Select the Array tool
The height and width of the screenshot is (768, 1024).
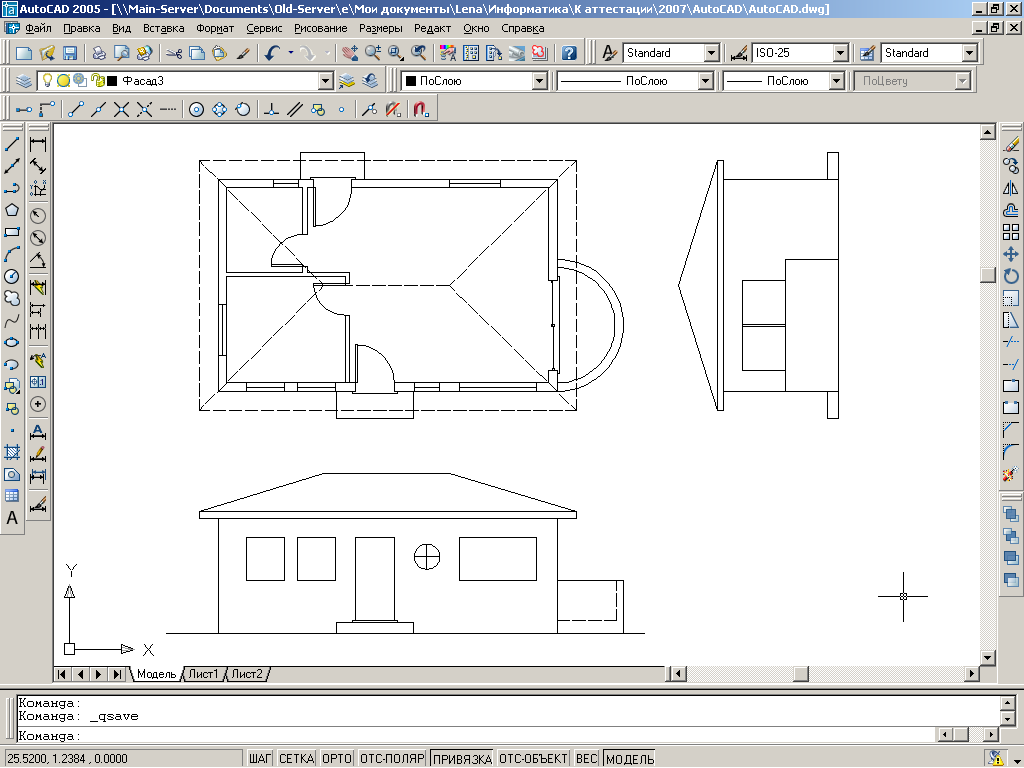1011,232
